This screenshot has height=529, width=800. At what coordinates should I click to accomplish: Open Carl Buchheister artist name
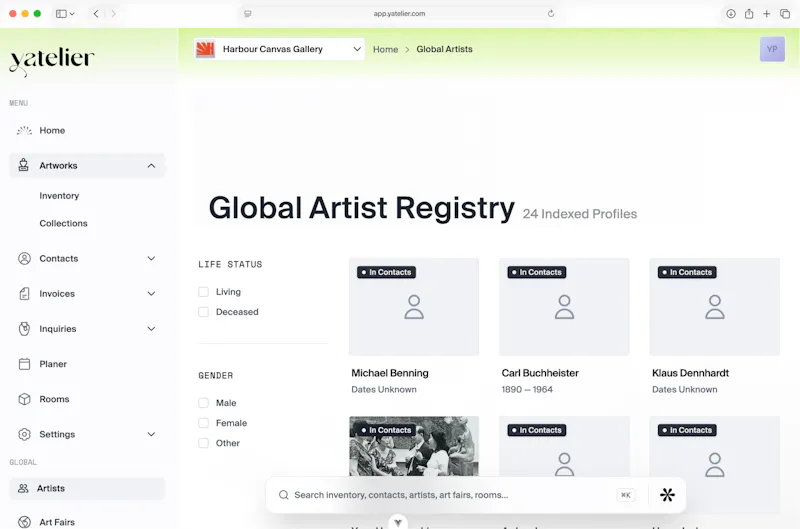[540, 373]
